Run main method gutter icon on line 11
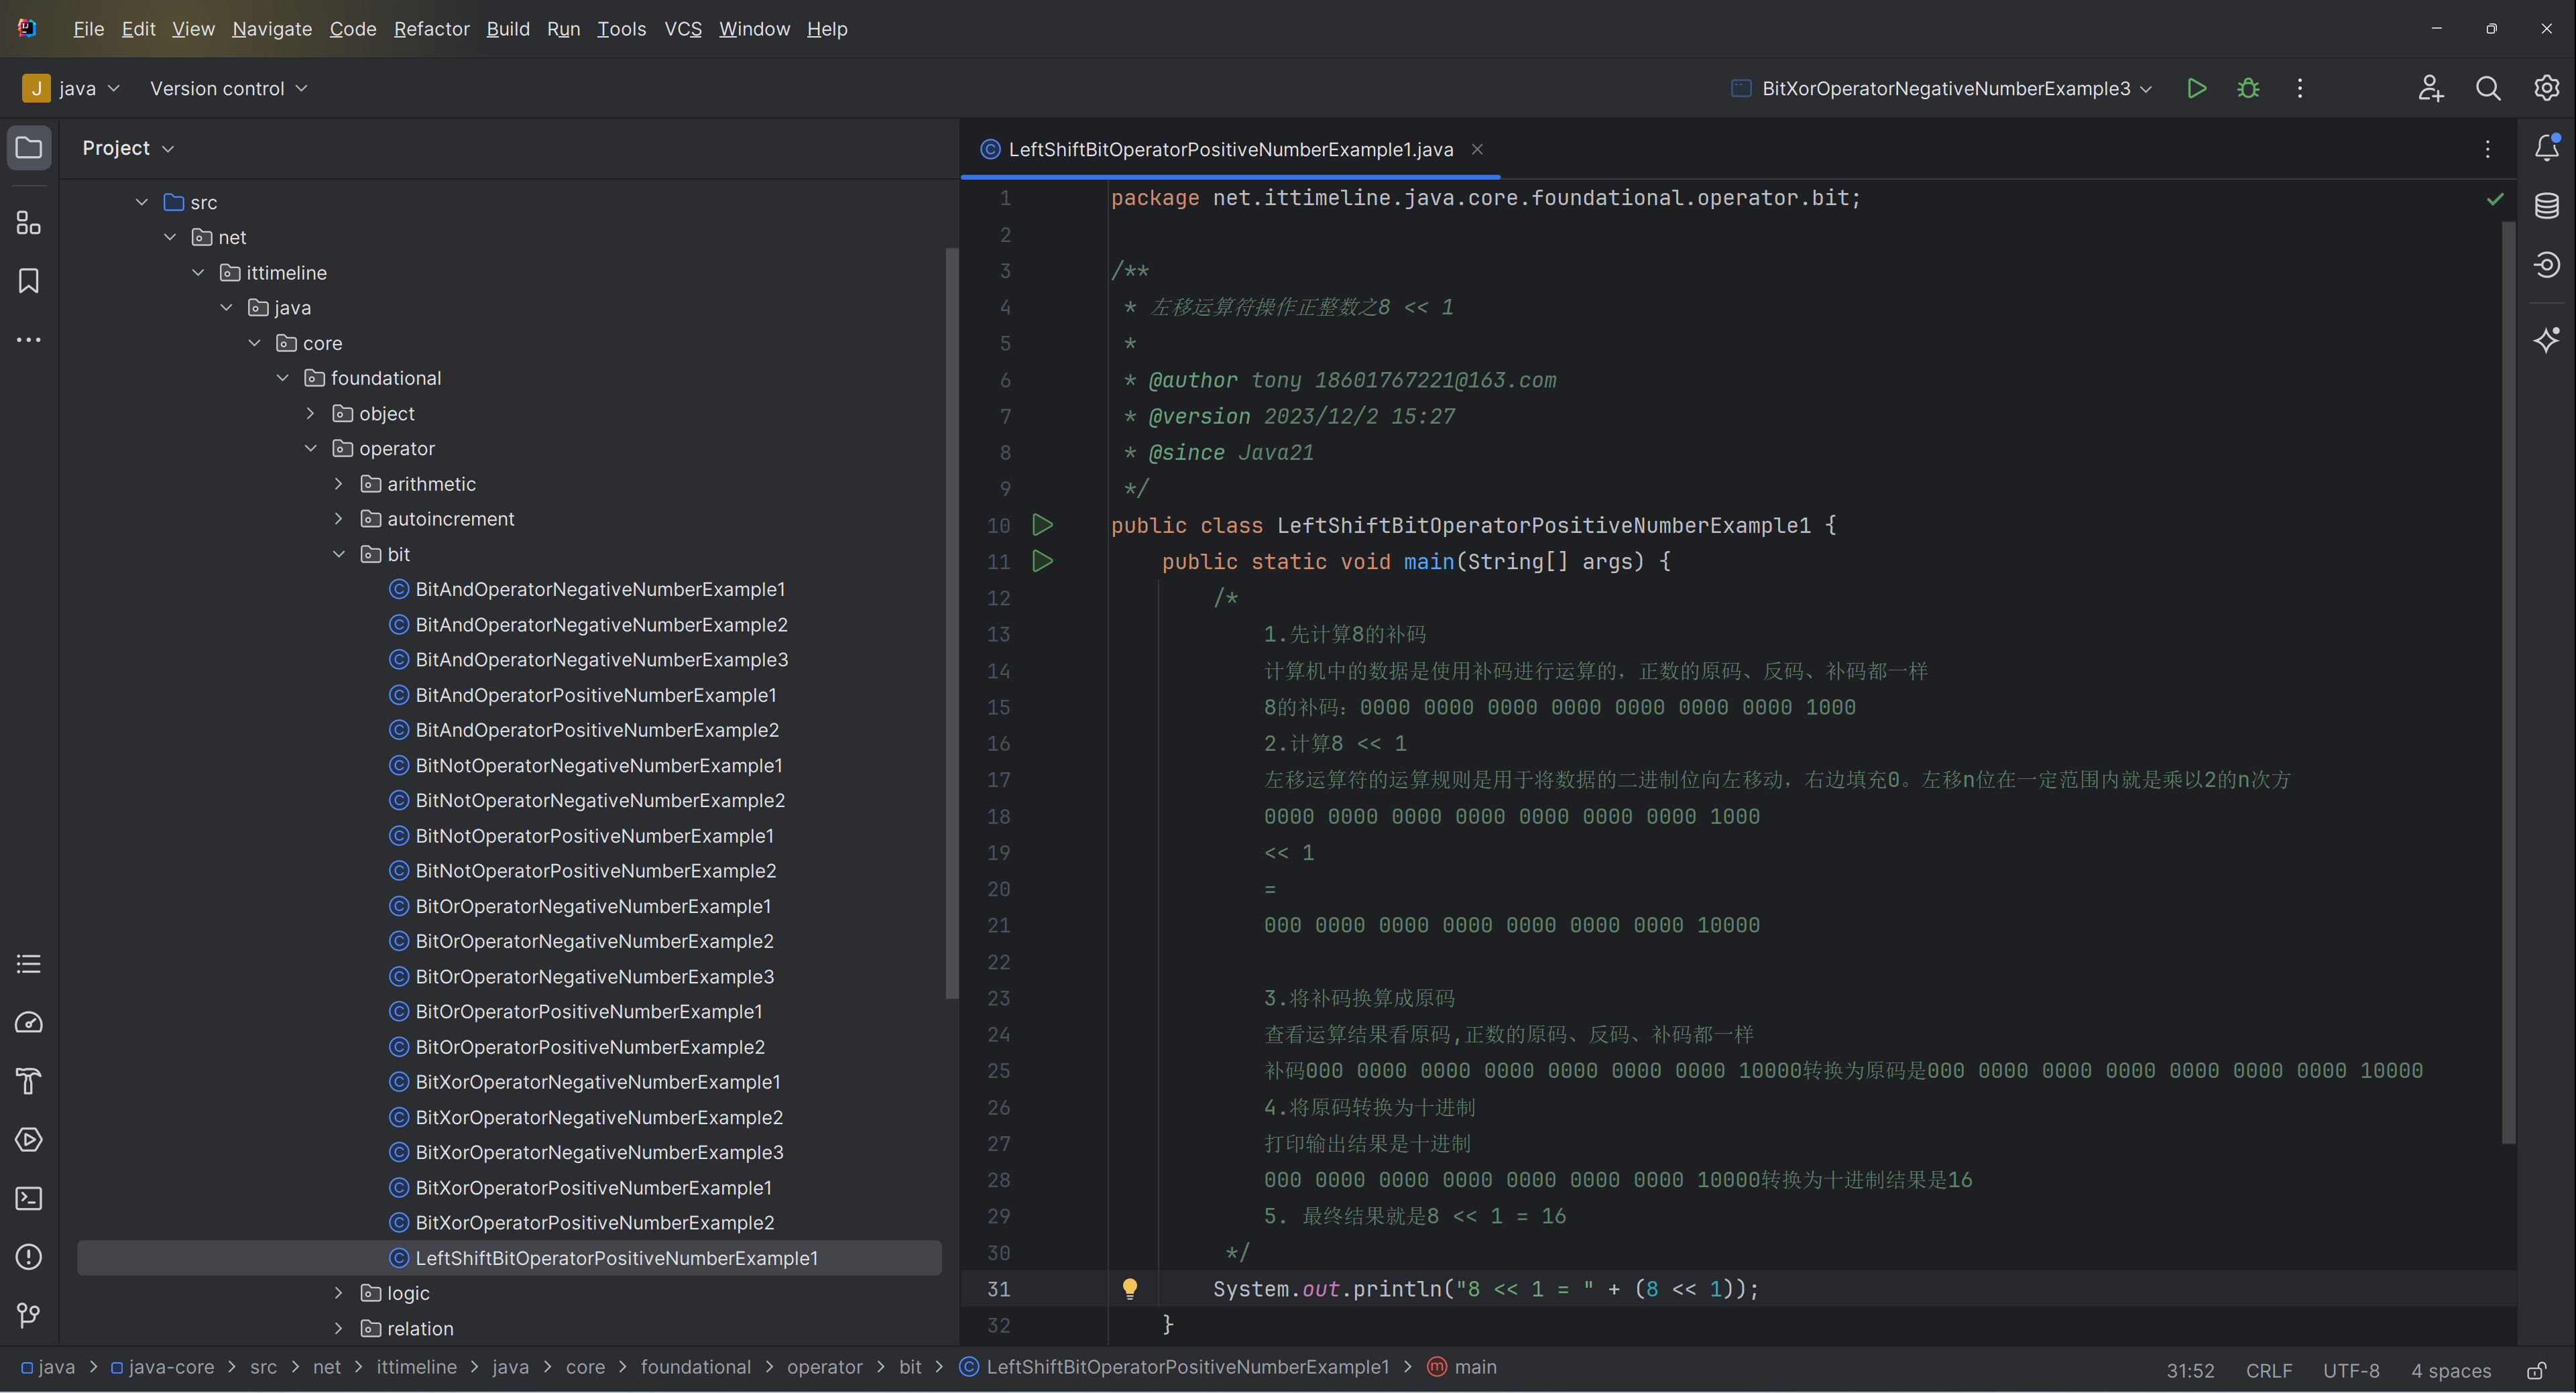 [x=1042, y=561]
